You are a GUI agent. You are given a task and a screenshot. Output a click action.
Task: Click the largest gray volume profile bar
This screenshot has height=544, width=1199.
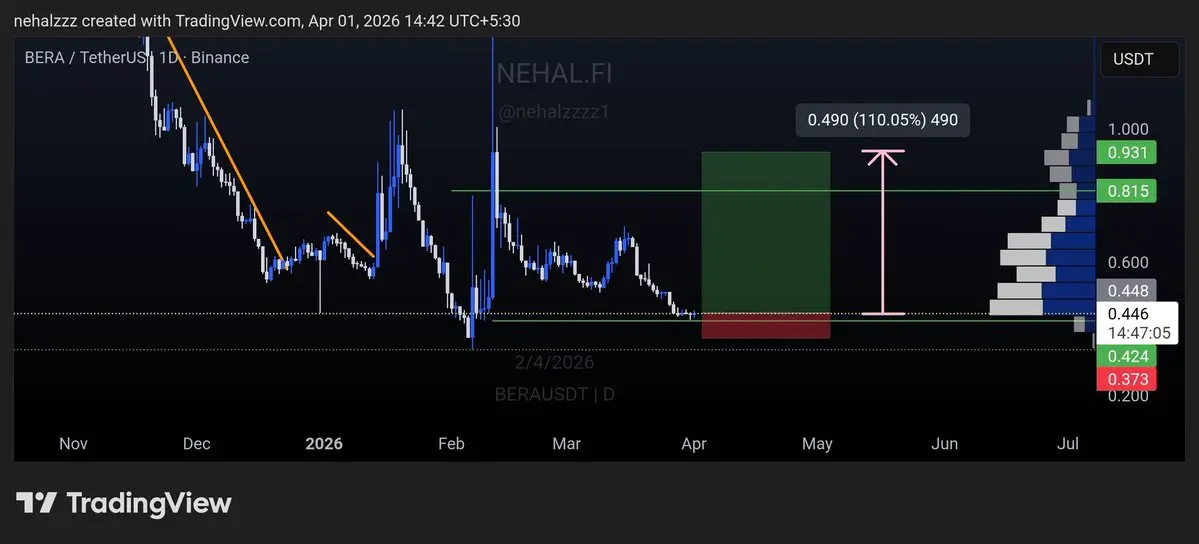point(1016,307)
